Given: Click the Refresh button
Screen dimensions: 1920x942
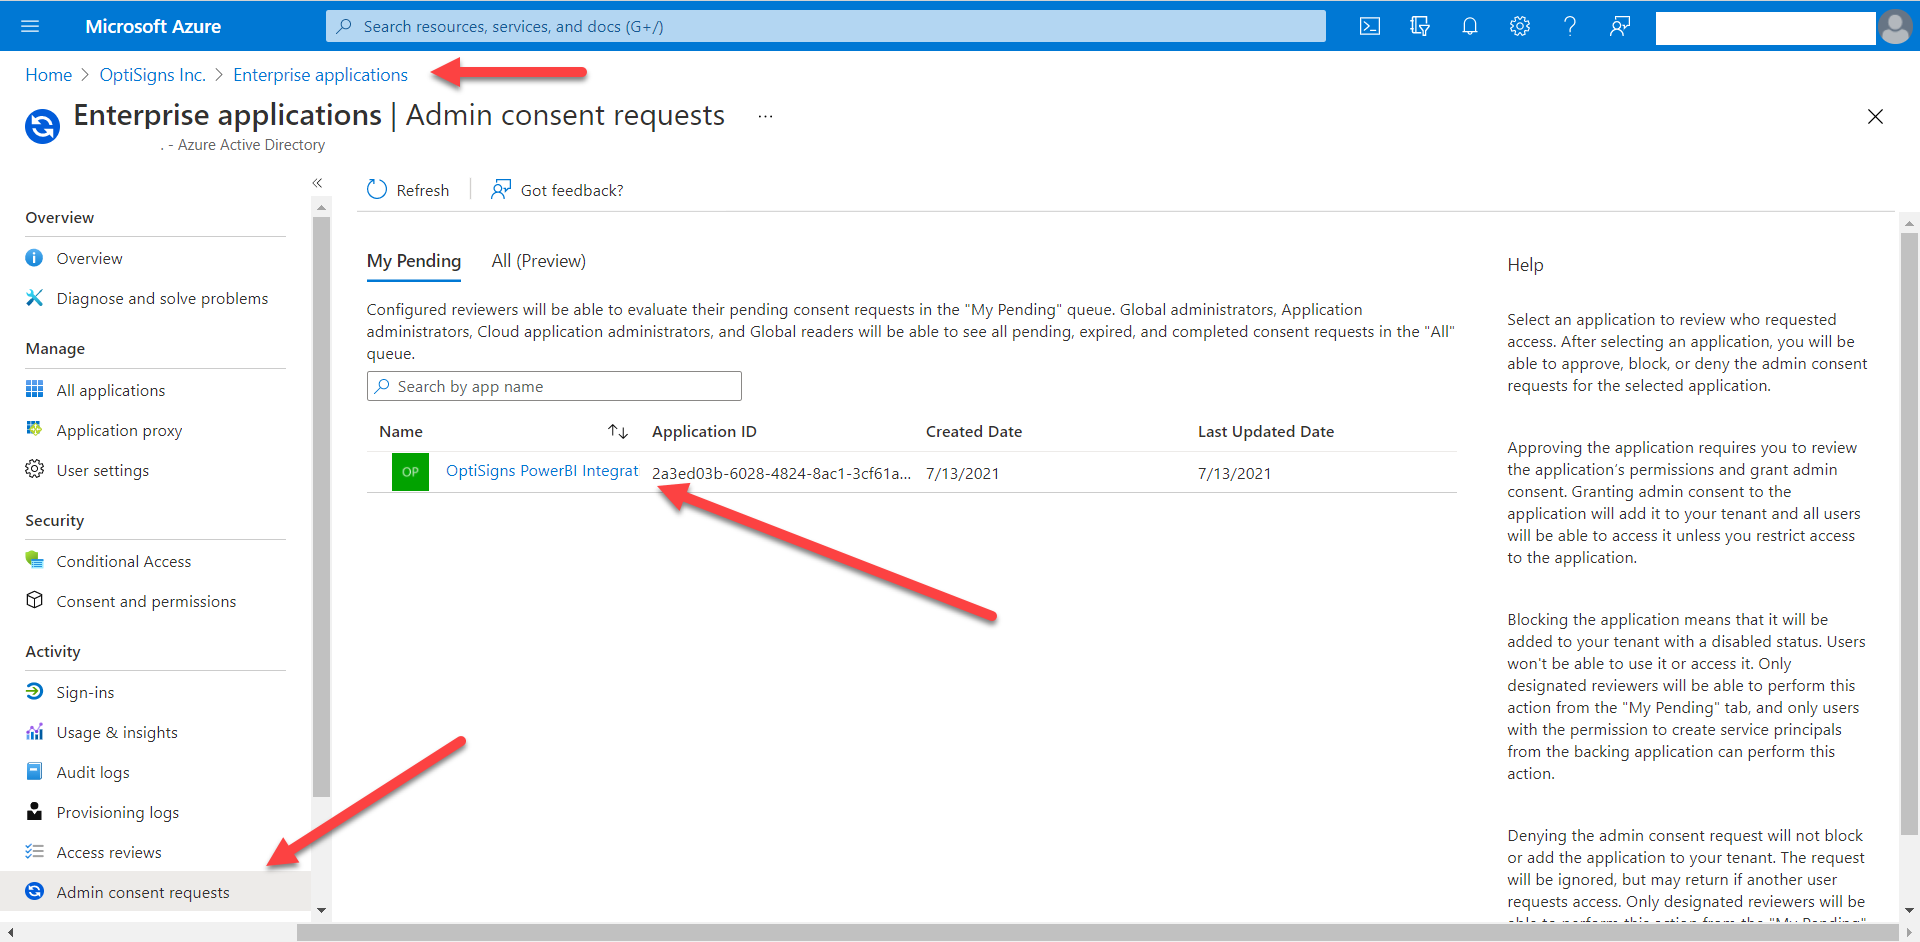Looking at the screenshot, I should (408, 190).
